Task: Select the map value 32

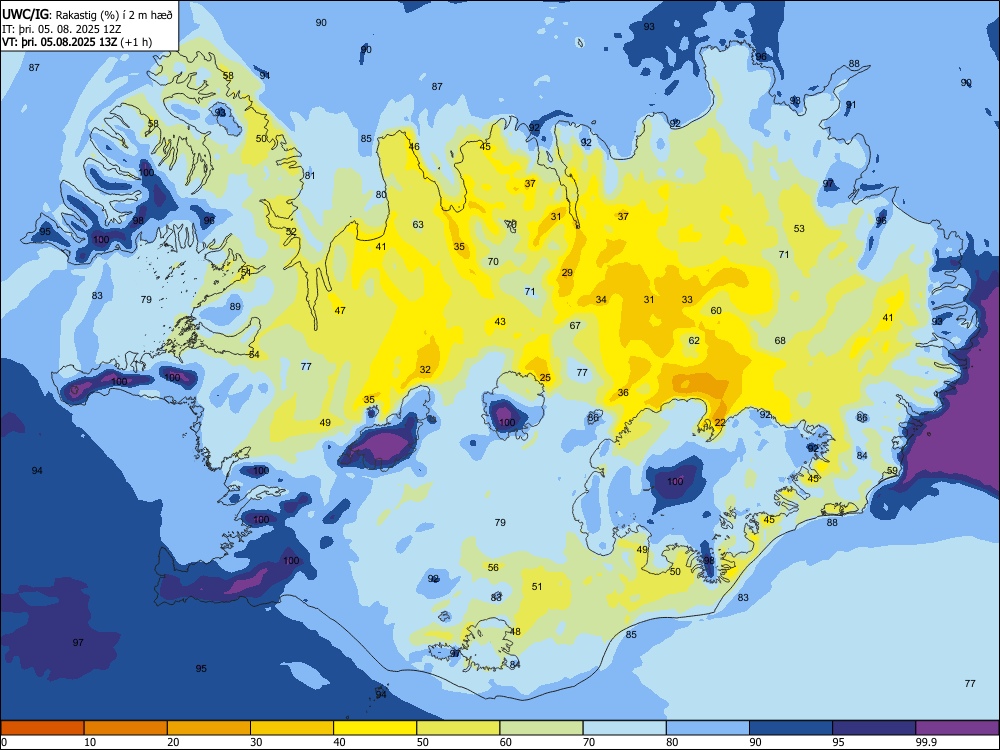Action: (425, 369)
